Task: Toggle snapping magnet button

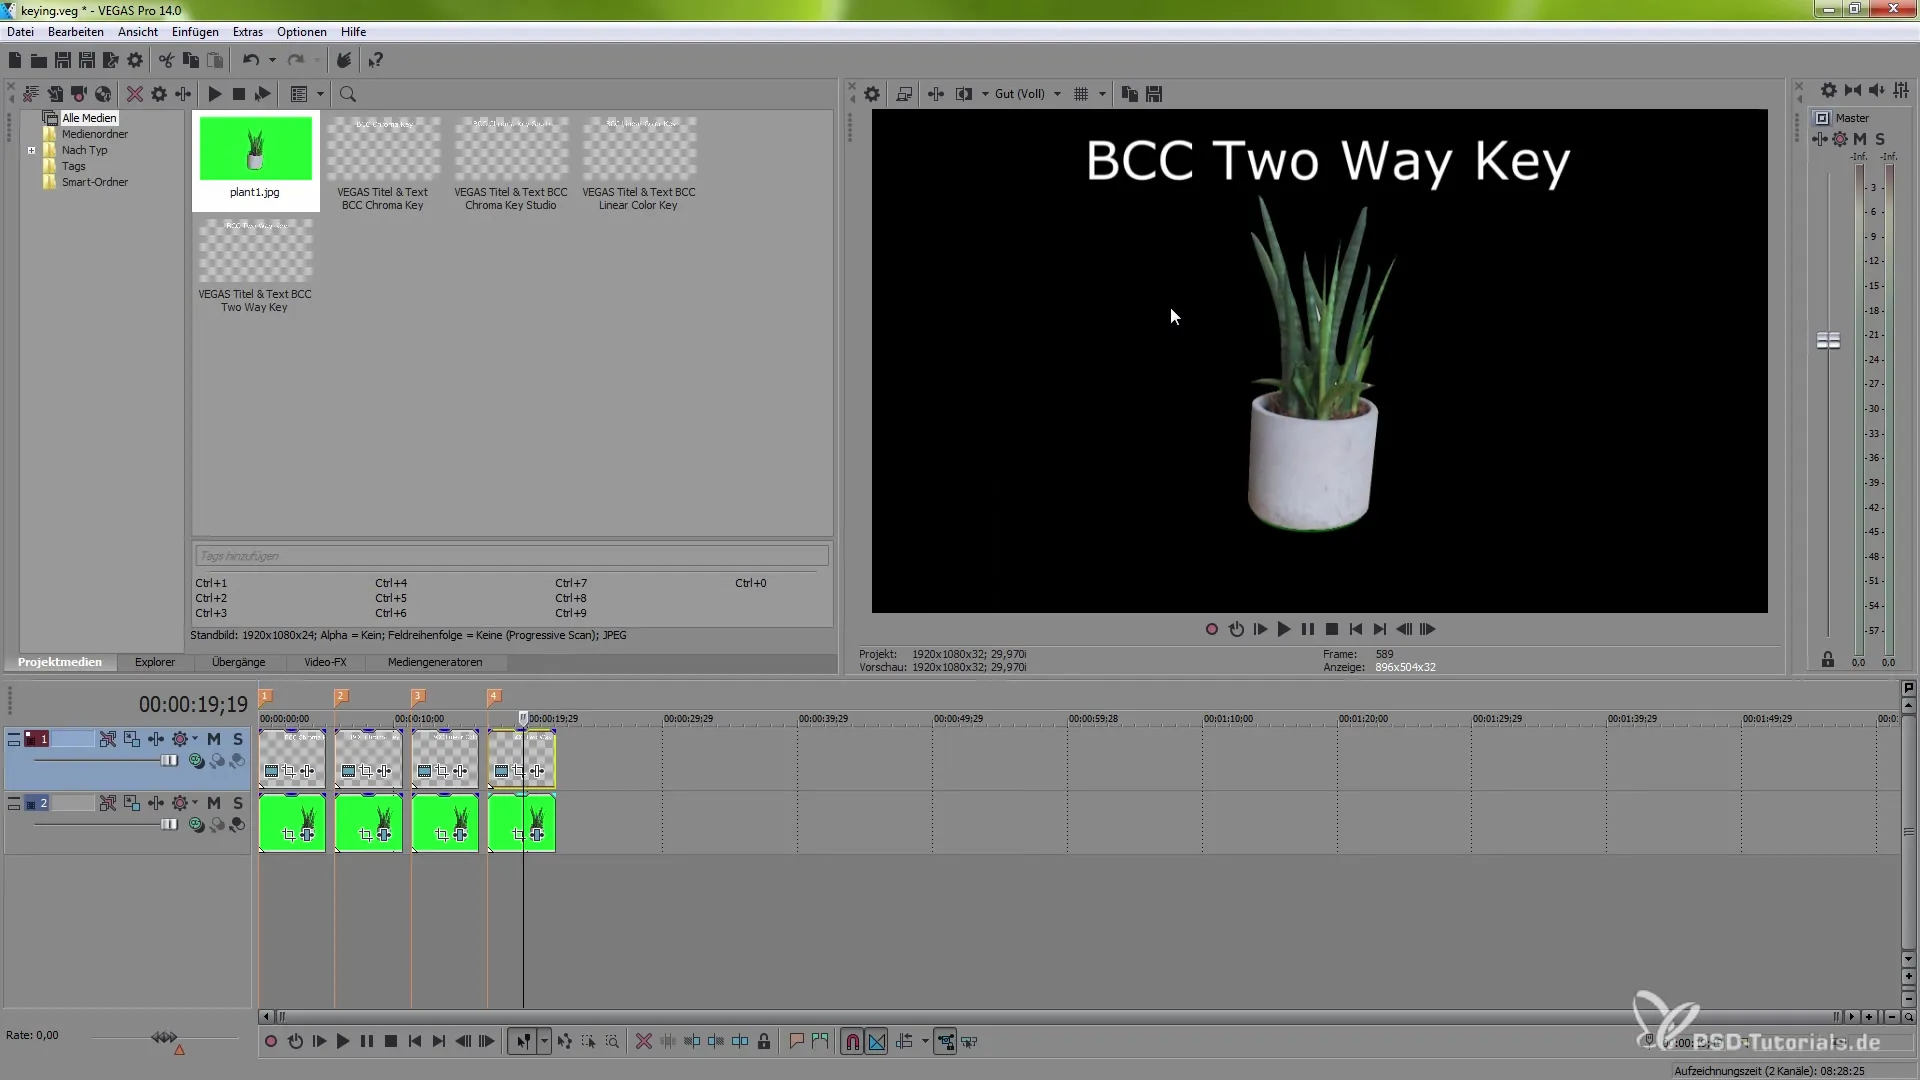Action: [852, 1042]
